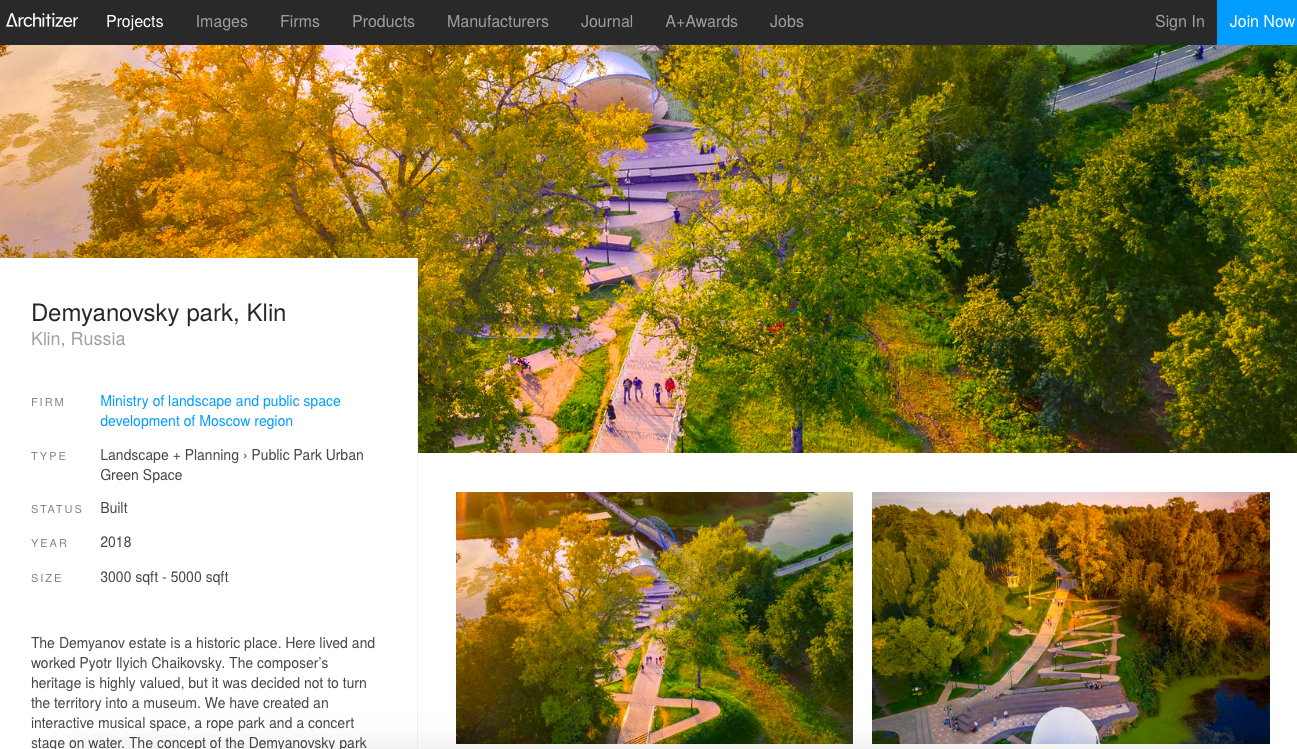Click the SIZE label
1297x749 pixels.
pyautogui.click(x=47, y=578)
